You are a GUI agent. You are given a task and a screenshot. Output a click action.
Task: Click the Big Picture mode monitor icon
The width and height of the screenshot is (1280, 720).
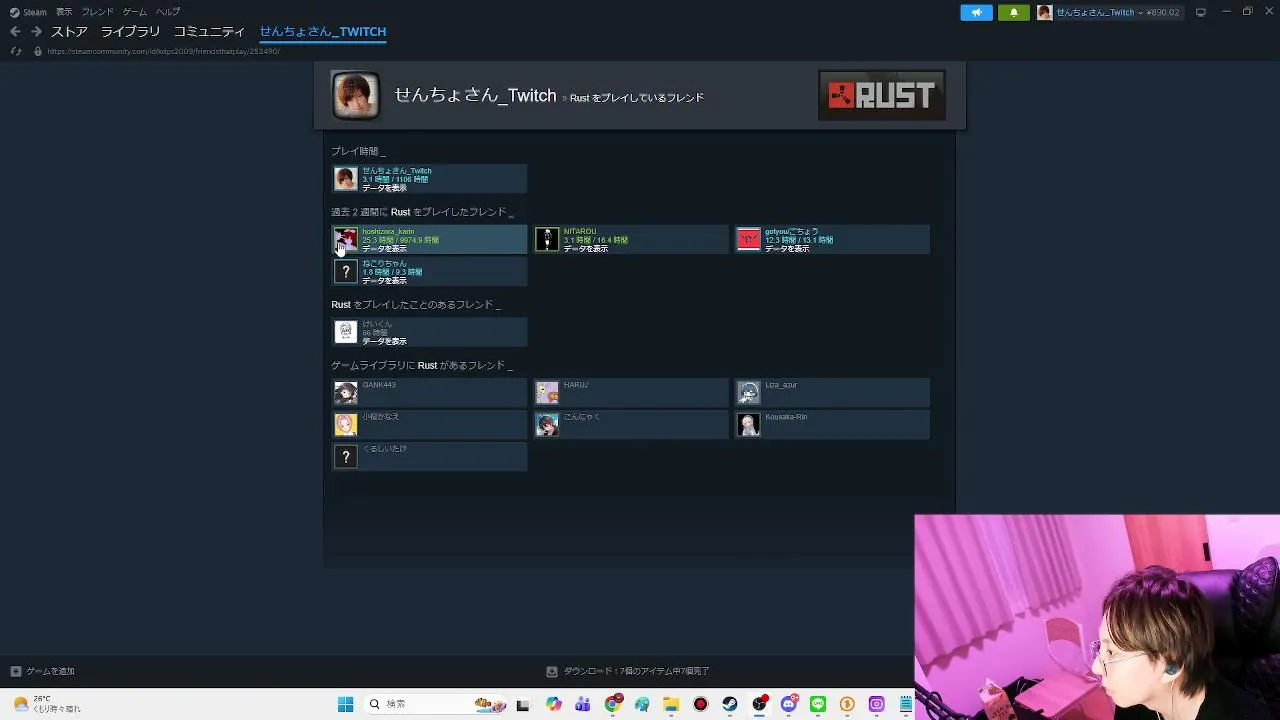tap(1201, 12)
